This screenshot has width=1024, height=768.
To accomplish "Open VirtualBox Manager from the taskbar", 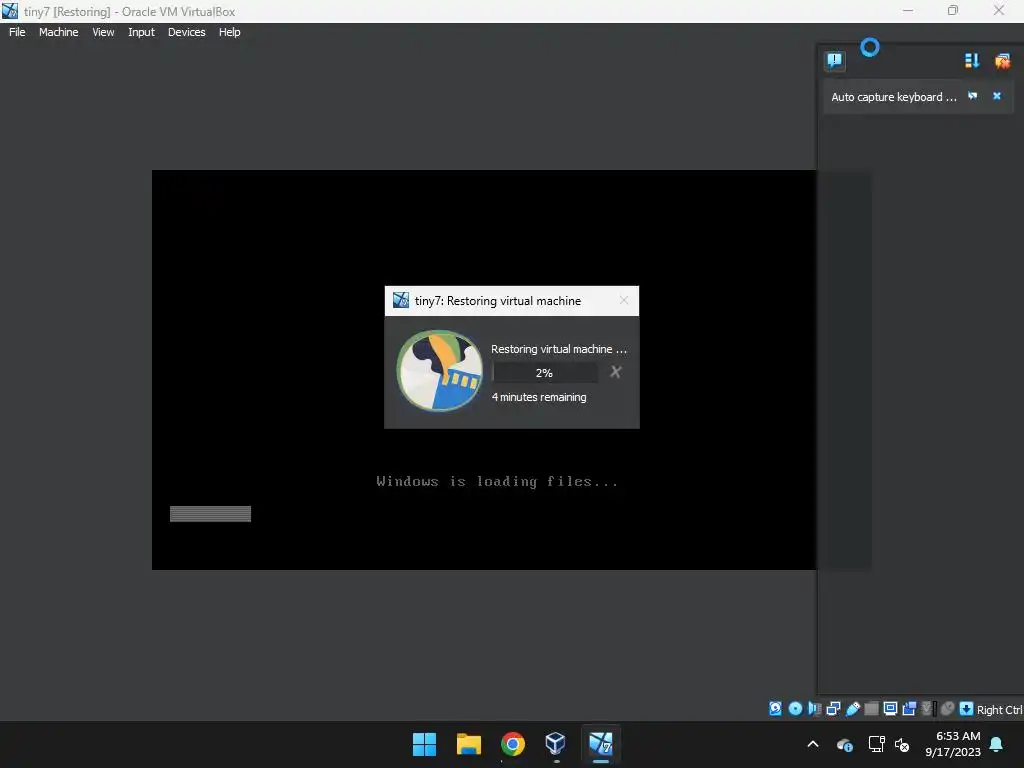I will (x=556, y=744).
